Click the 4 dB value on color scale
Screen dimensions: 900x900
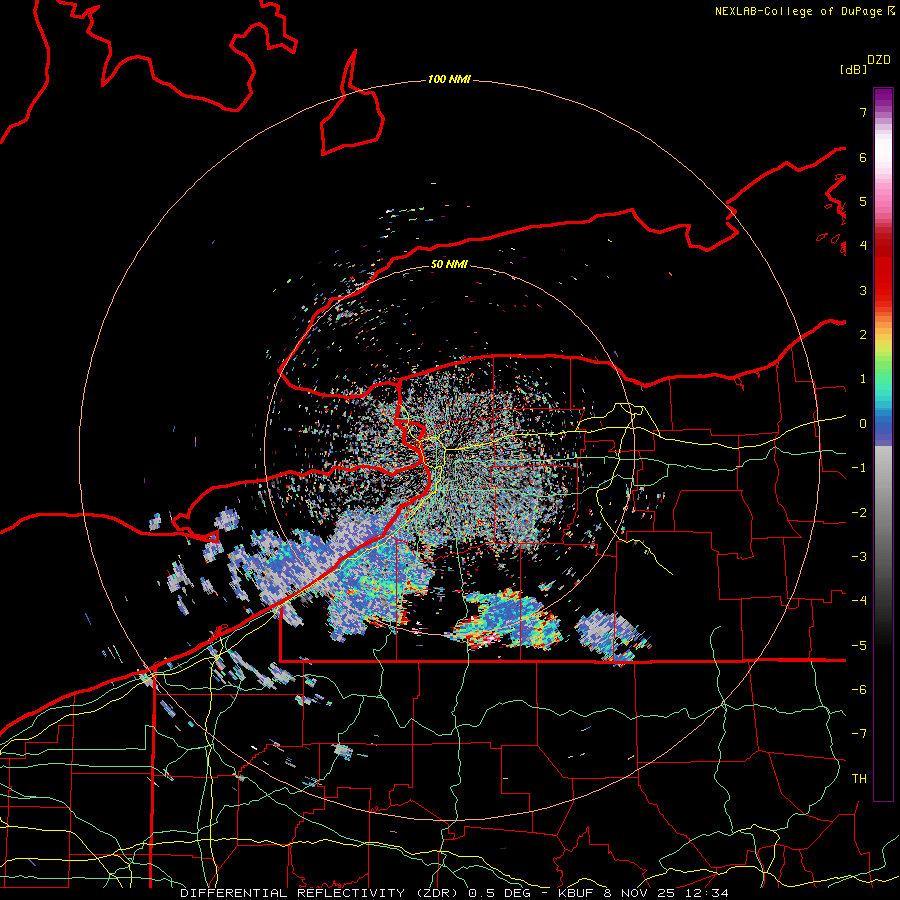pyautogui.click(x=863, y=246)
